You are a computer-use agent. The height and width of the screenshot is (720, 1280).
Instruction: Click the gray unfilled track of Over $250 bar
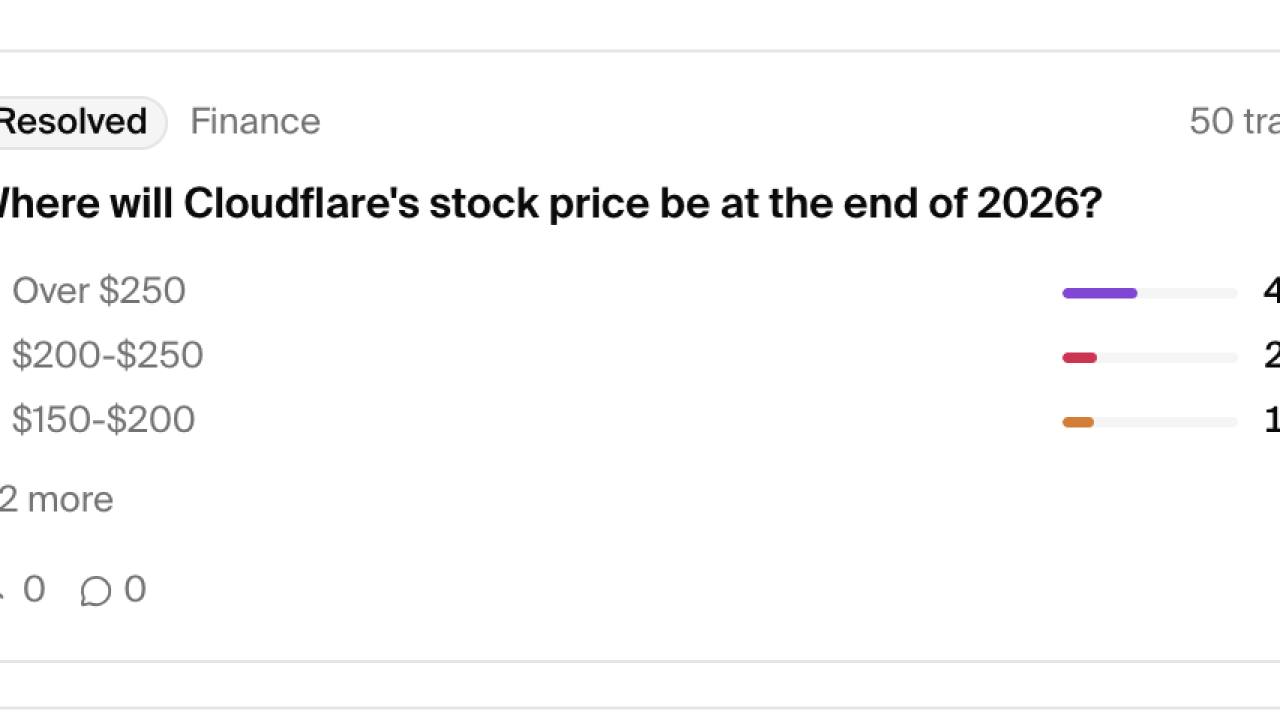coord(1188,293)
